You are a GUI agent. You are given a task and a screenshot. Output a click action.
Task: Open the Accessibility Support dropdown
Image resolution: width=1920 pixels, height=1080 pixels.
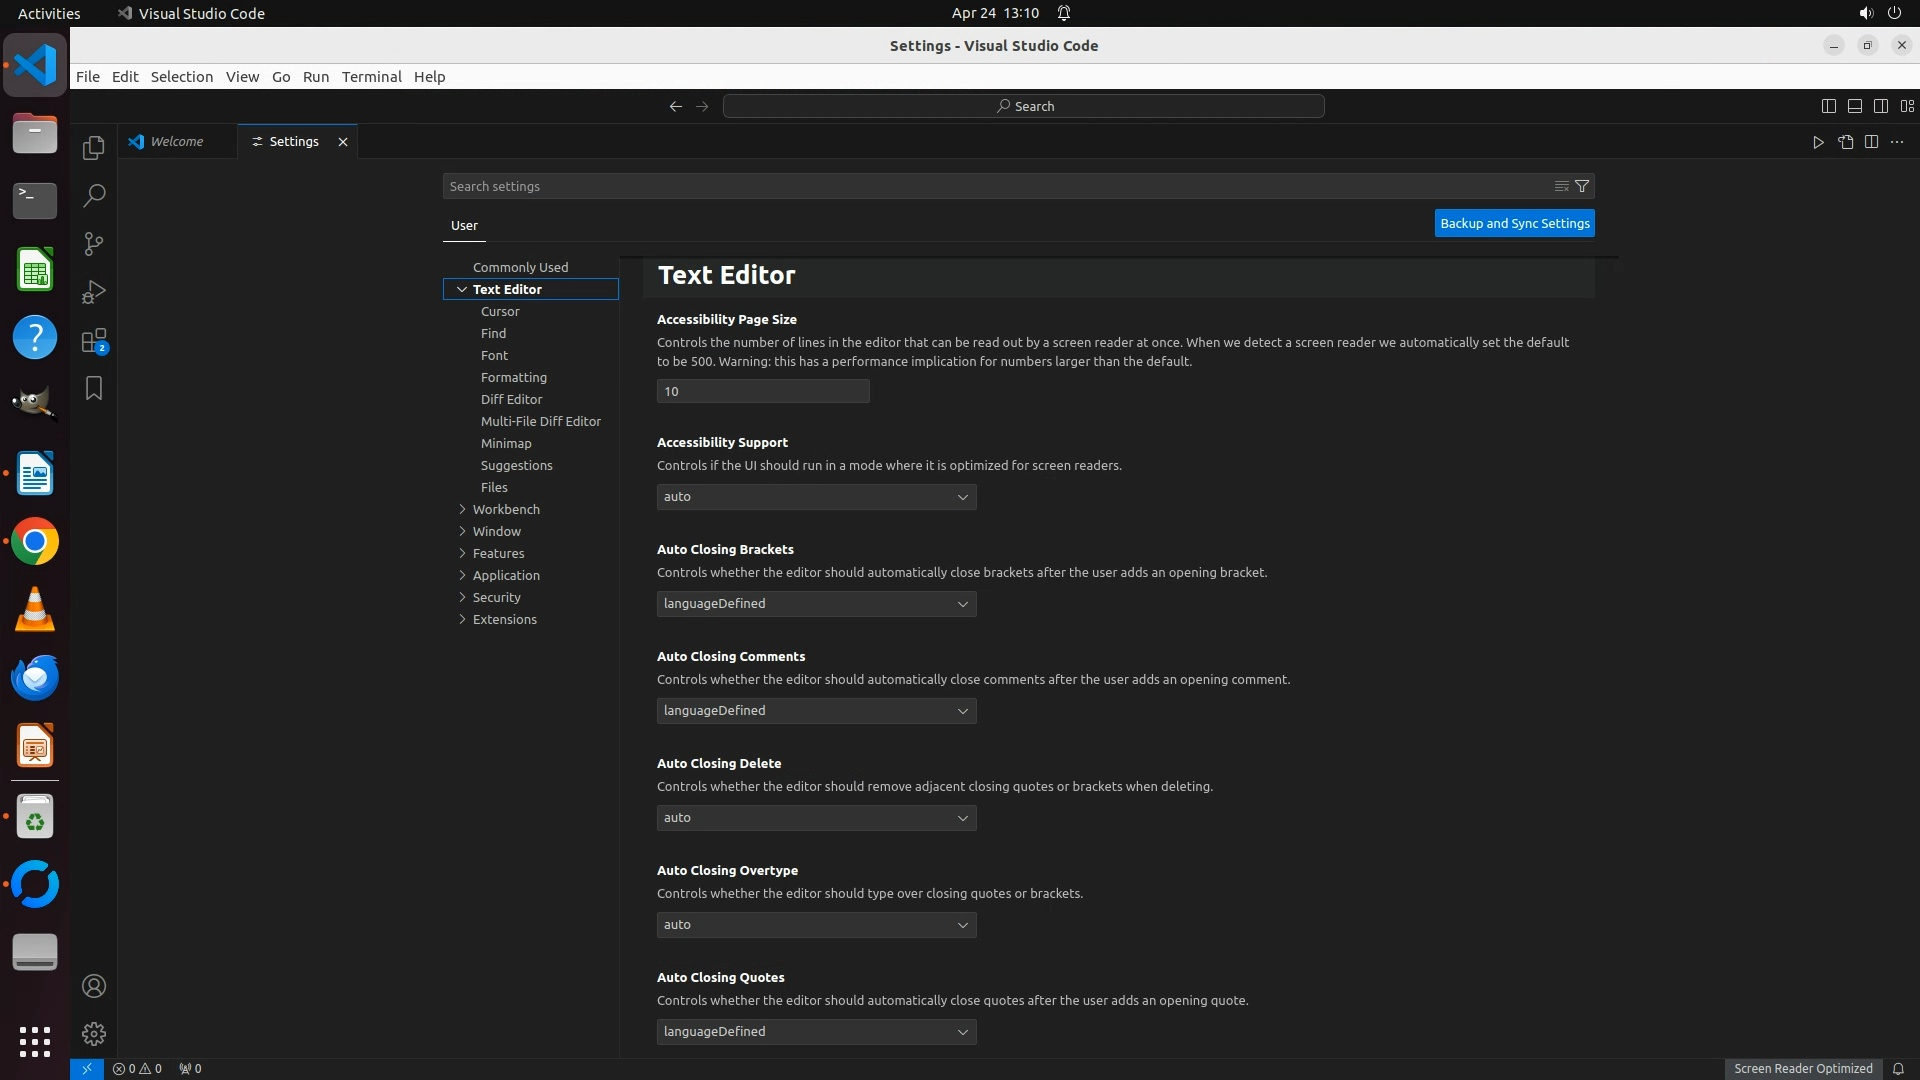816,497
